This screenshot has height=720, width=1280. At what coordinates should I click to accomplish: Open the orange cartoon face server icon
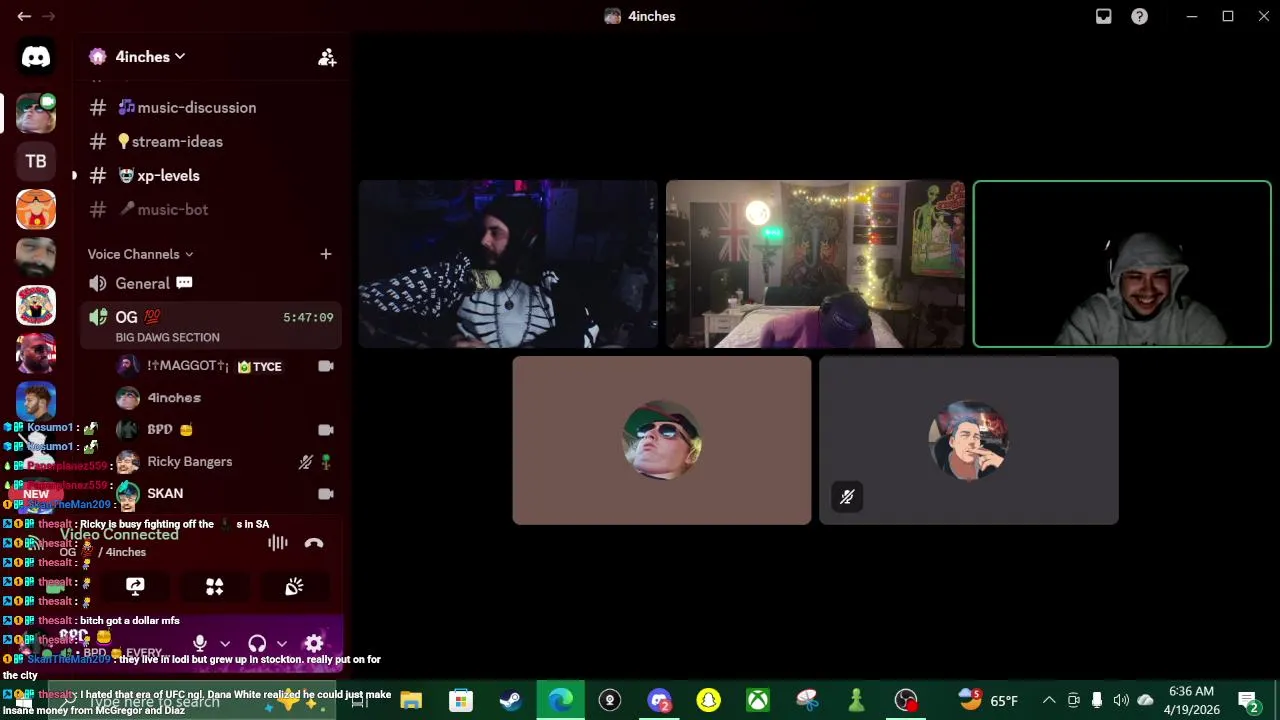[x=36, y=209]
